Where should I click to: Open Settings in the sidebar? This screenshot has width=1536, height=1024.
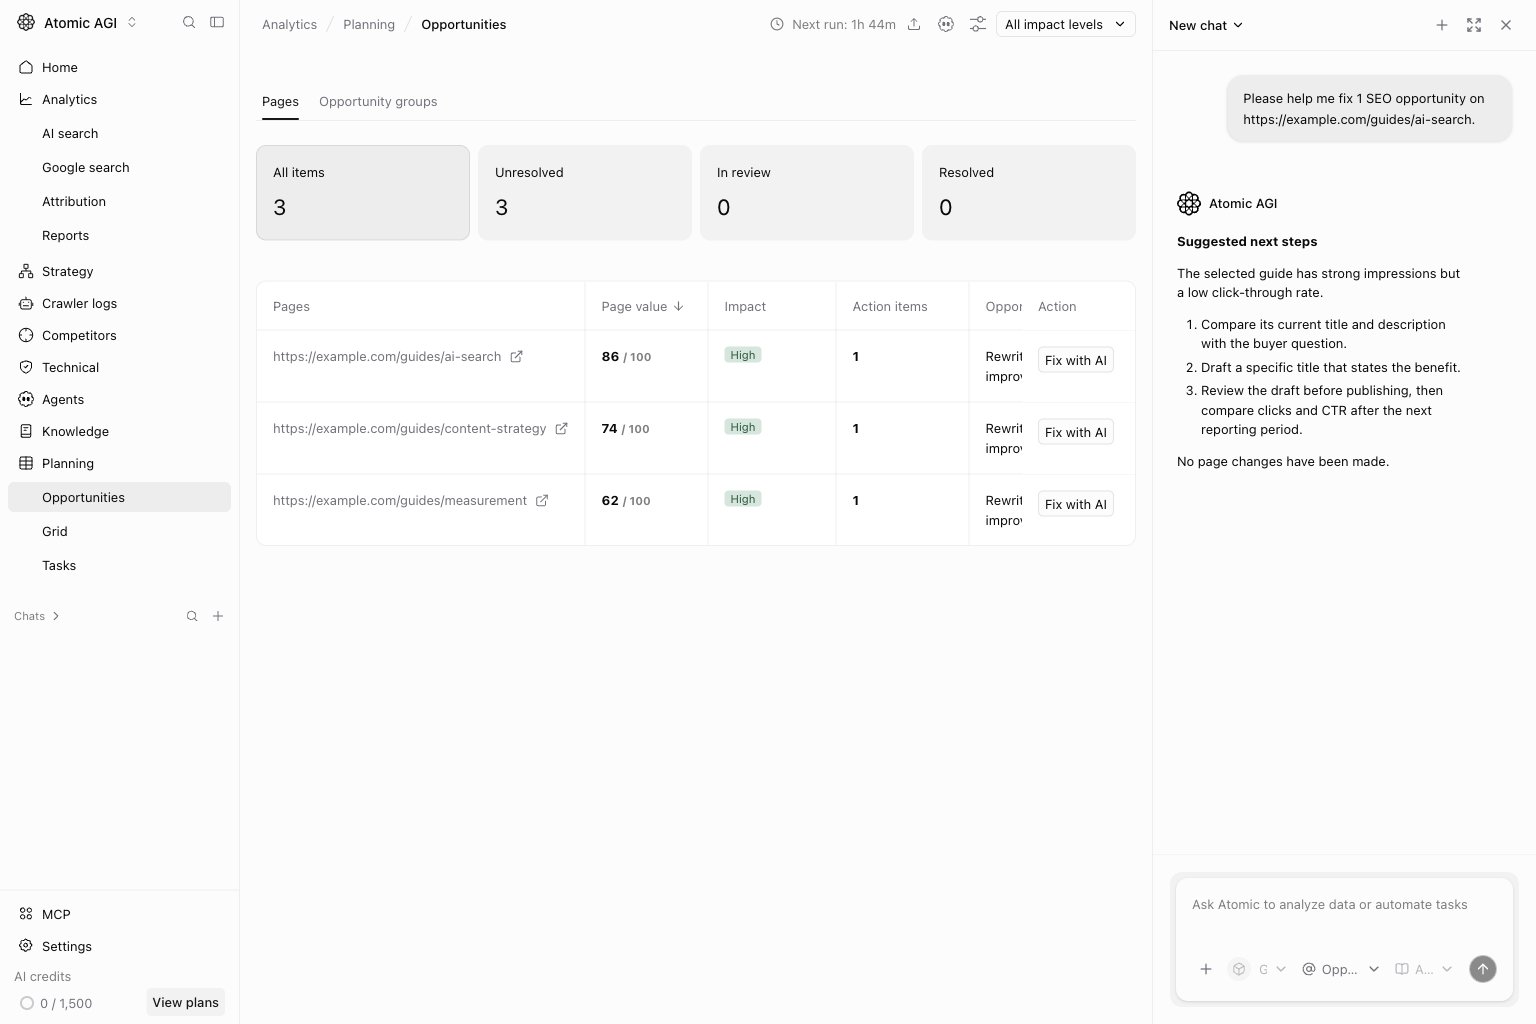pos(120,946)
